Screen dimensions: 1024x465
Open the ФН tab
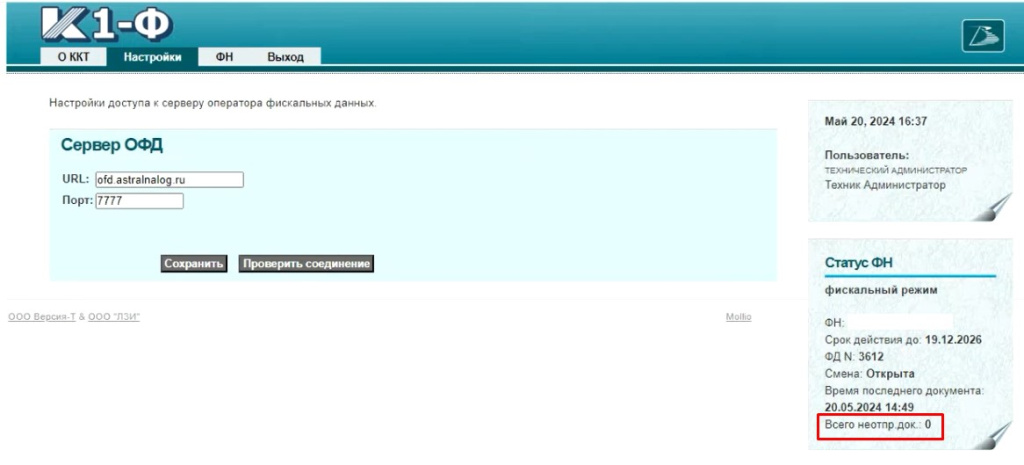pyautogui.click(x=224, y=57)
